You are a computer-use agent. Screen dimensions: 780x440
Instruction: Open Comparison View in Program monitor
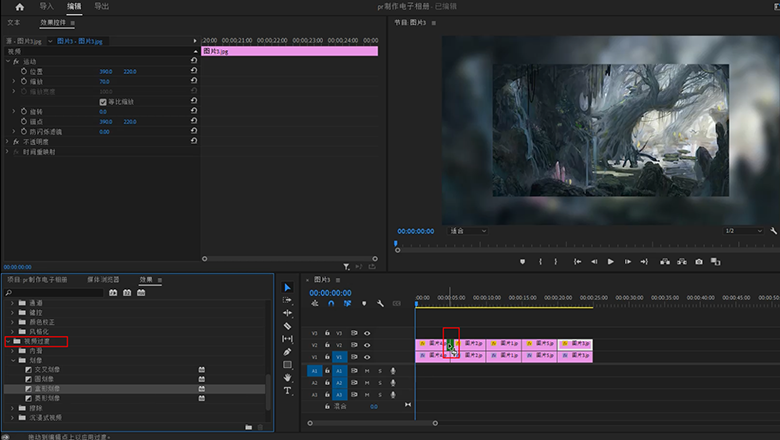pyautogui.click(x=716, y=262)
